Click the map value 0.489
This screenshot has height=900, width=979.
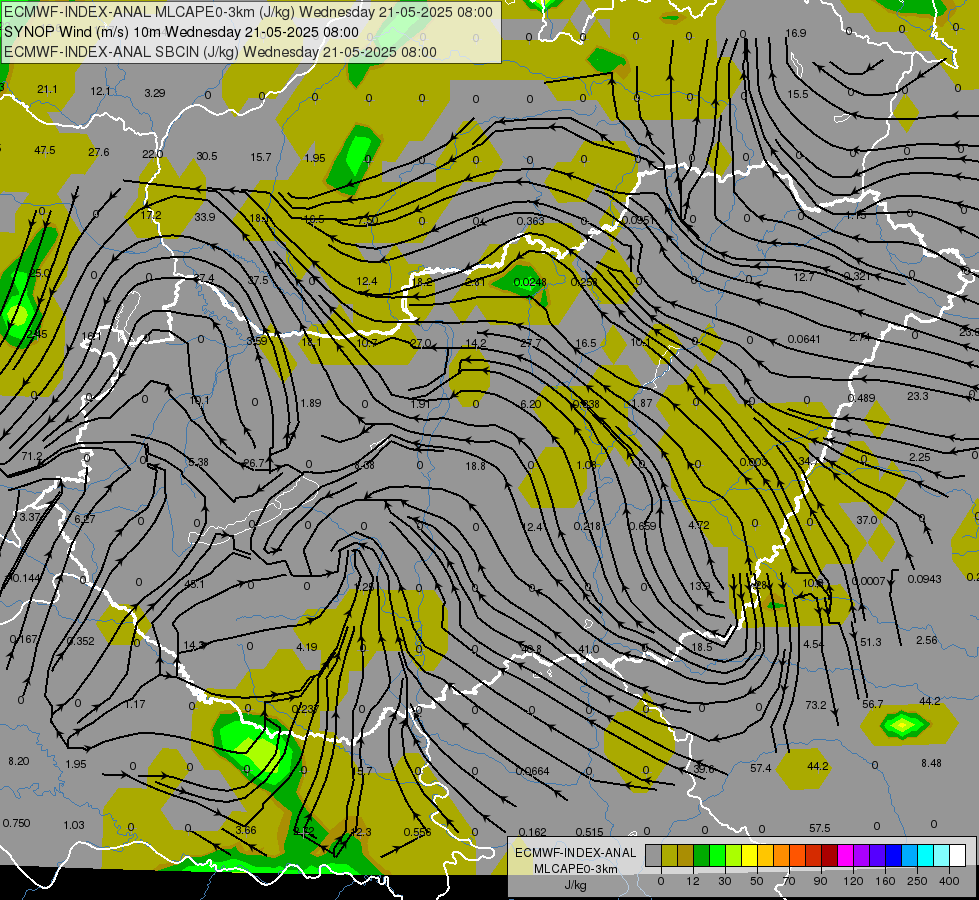862,398
